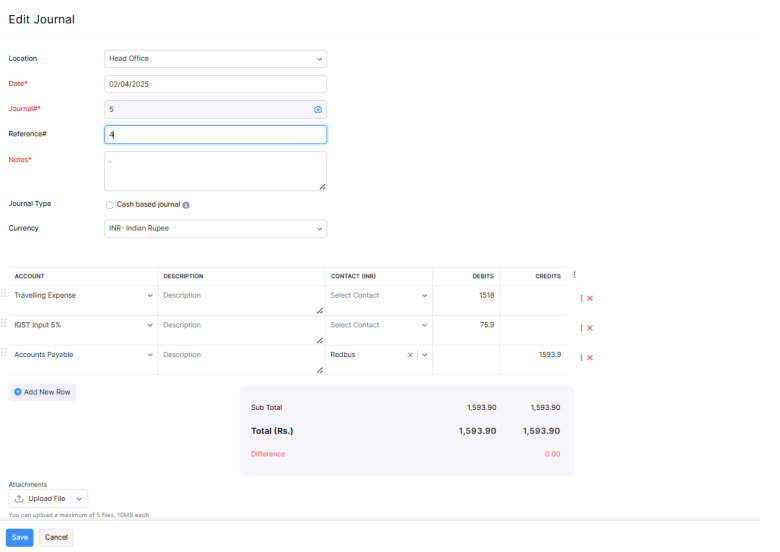This screenshot has height=552, width=780.
Task: Click Add New Row button
Action: click(x=42, y=392)
